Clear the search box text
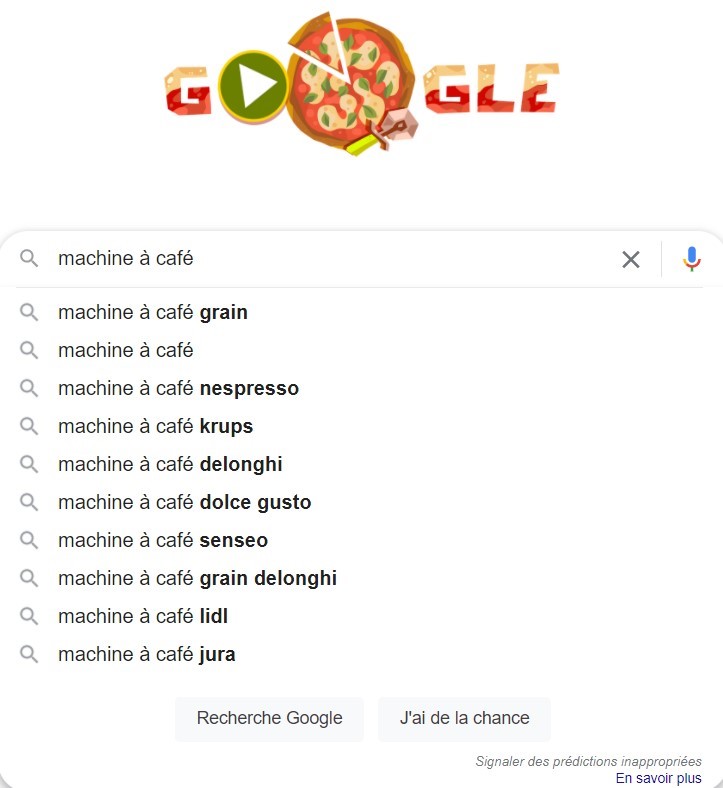 coord(631,260)
